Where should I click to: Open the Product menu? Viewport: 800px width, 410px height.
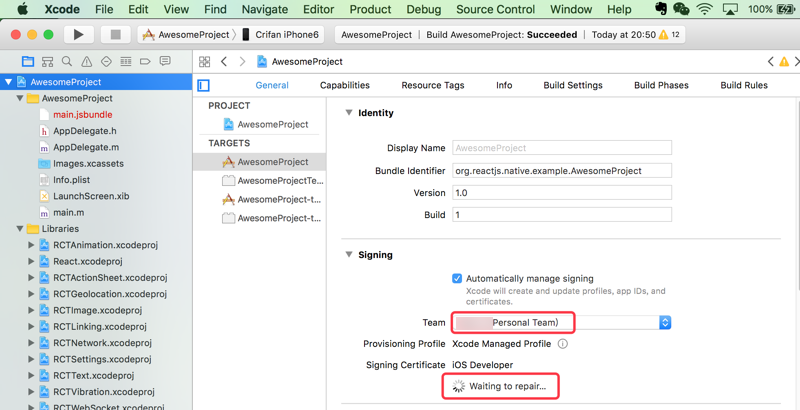pyautogui.click(x=370, y=9)
